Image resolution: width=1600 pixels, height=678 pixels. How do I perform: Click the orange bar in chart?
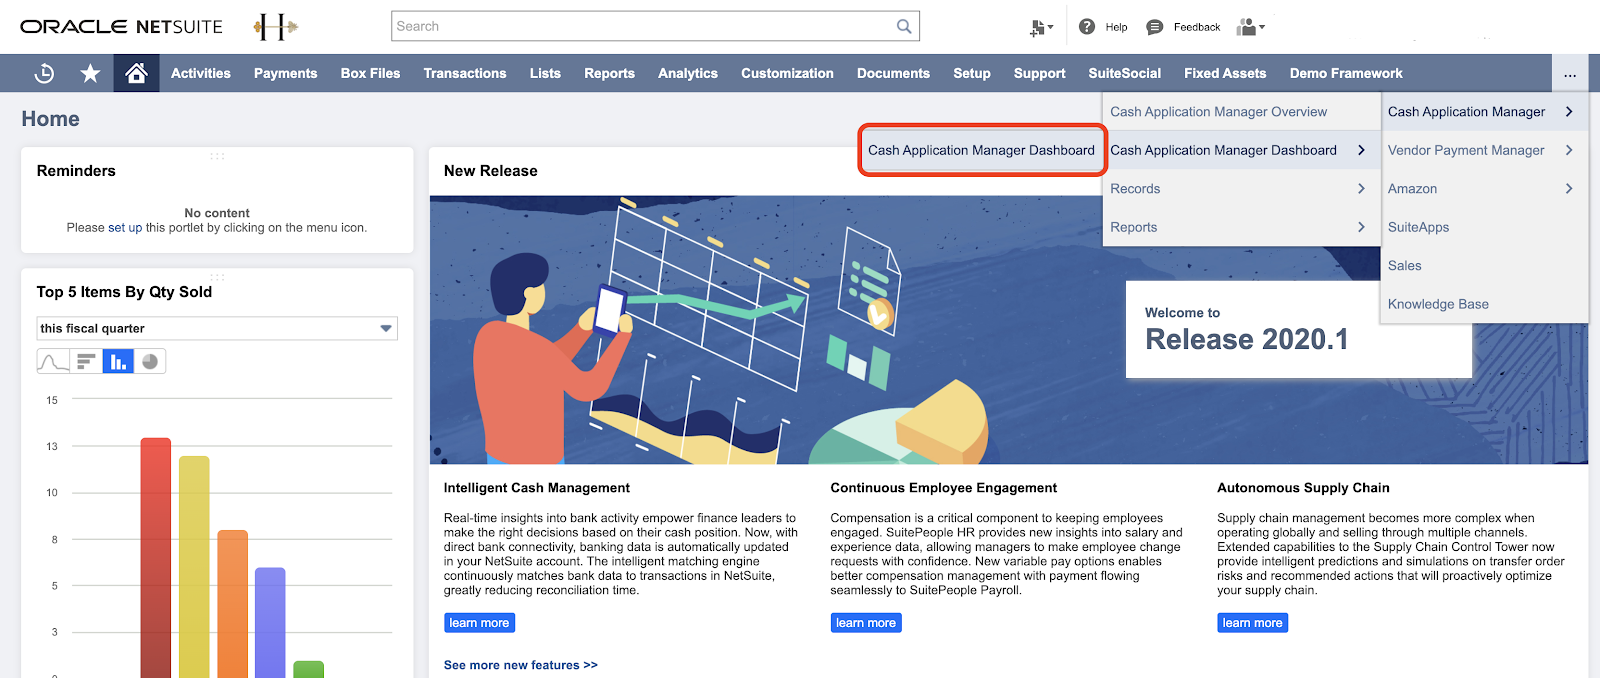click(x=232, y=604)
